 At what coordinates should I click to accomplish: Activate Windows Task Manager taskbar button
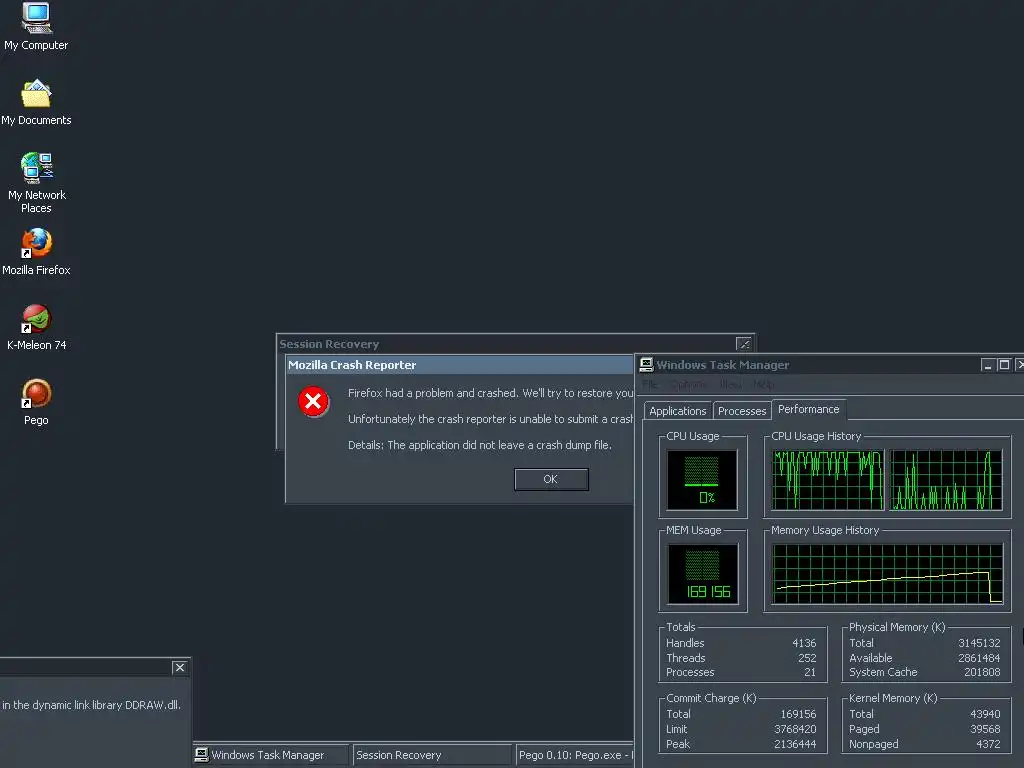point(270,754)
